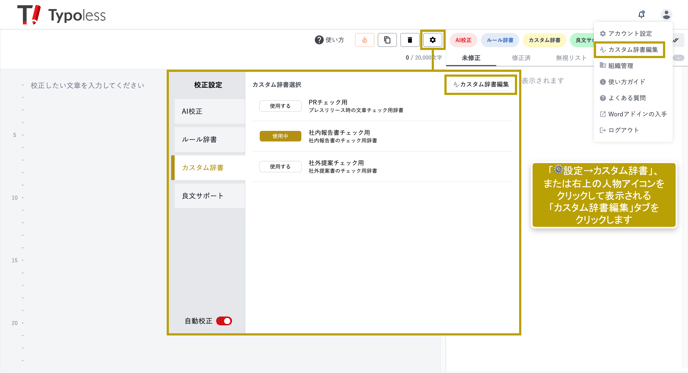
Task: Click the 0 / 20,000 character counter
Action: 423,57
